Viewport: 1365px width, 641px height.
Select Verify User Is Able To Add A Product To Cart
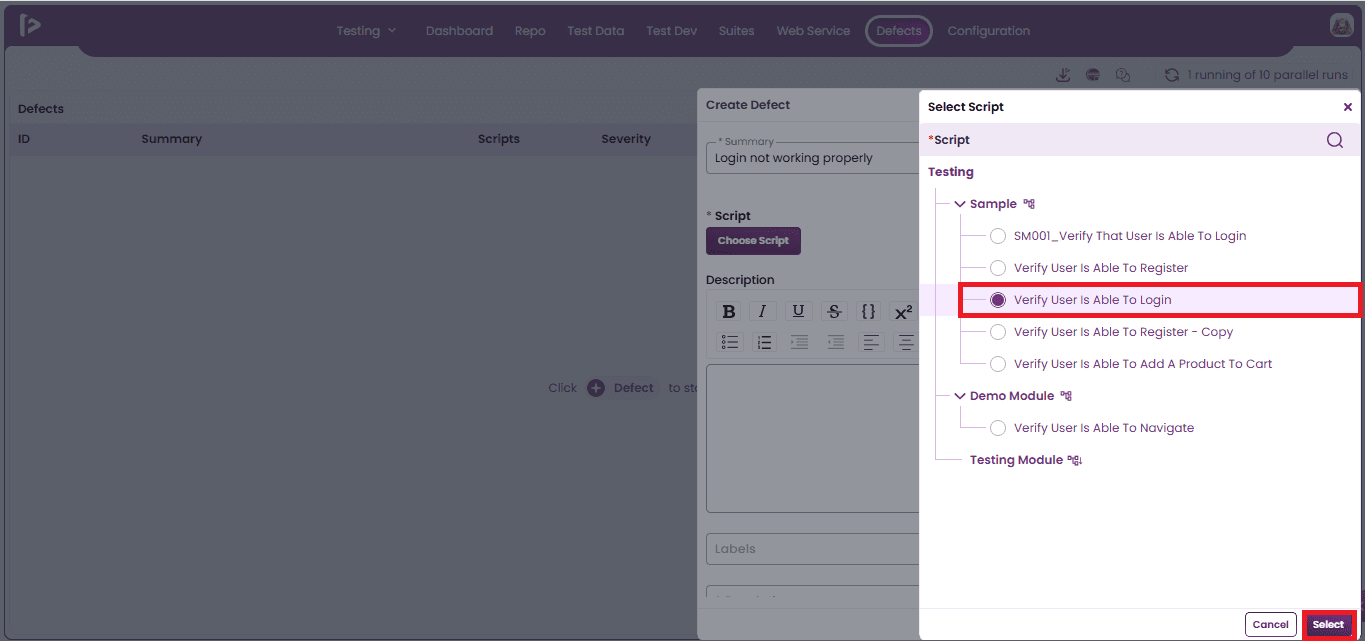998,364
